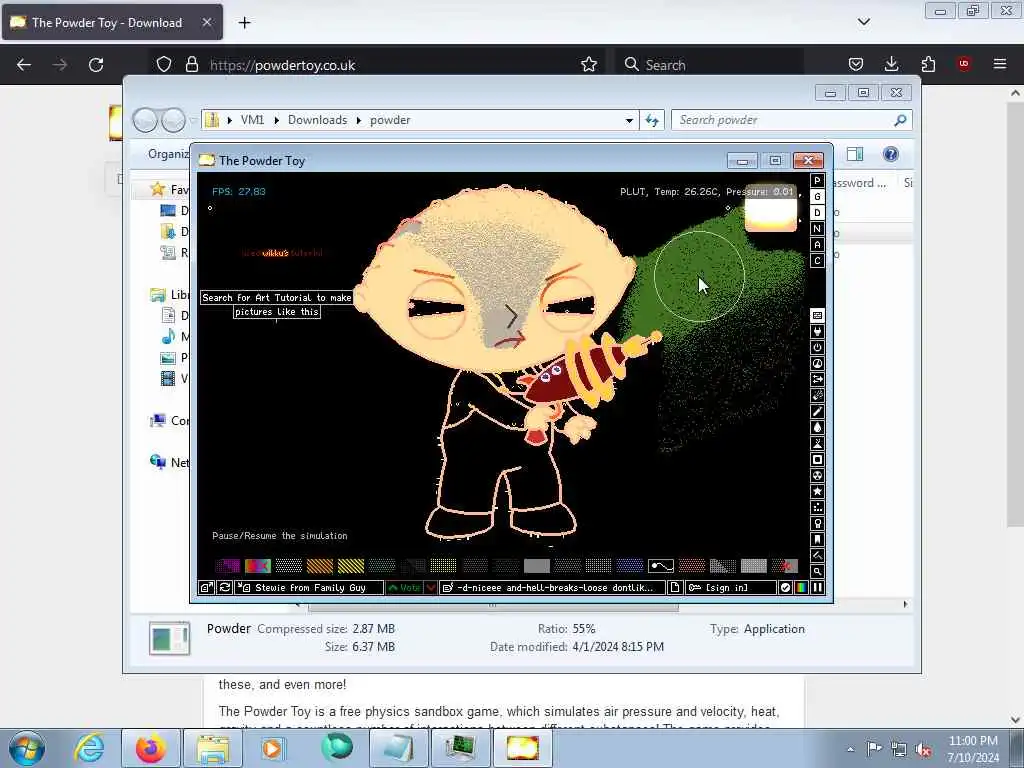
Task: Select the orange diagonal striped wall swatch
Action: [x=320, y=566]
